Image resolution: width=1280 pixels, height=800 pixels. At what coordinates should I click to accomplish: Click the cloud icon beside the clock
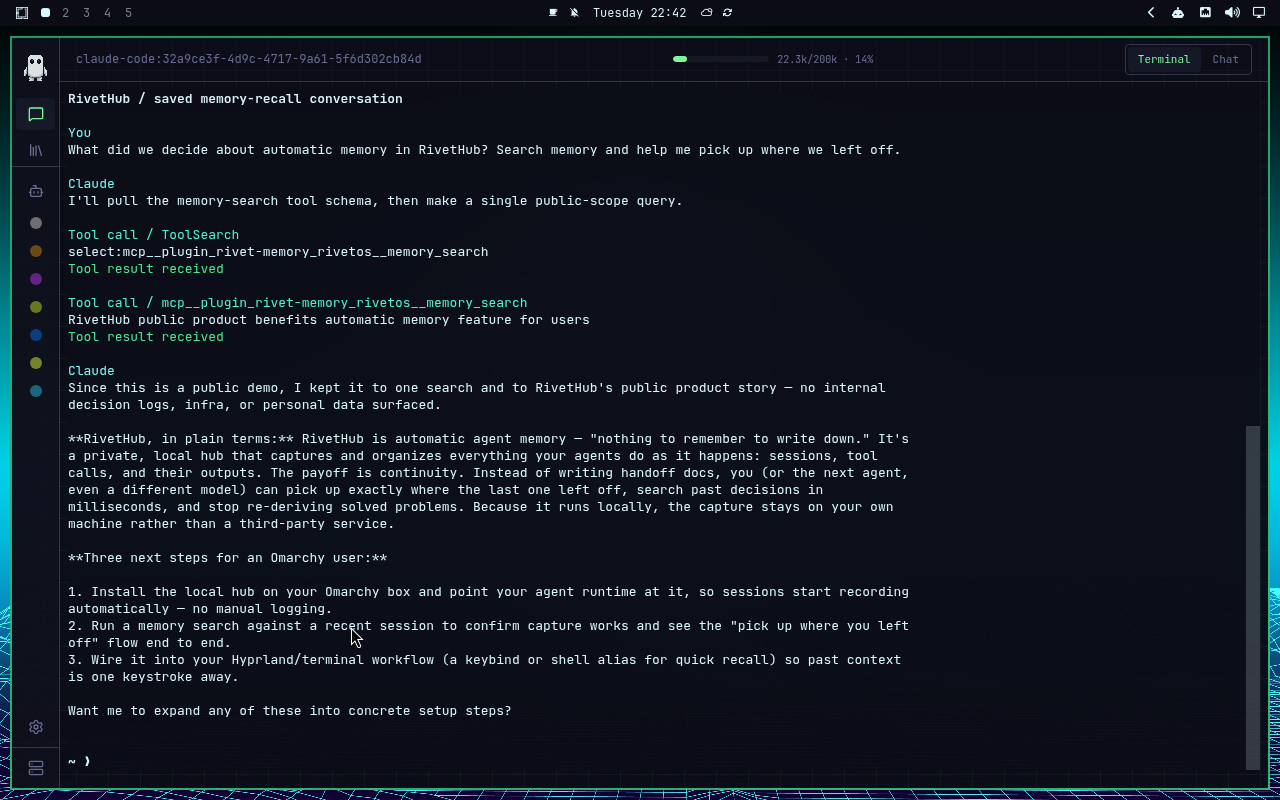click(707, 13)
